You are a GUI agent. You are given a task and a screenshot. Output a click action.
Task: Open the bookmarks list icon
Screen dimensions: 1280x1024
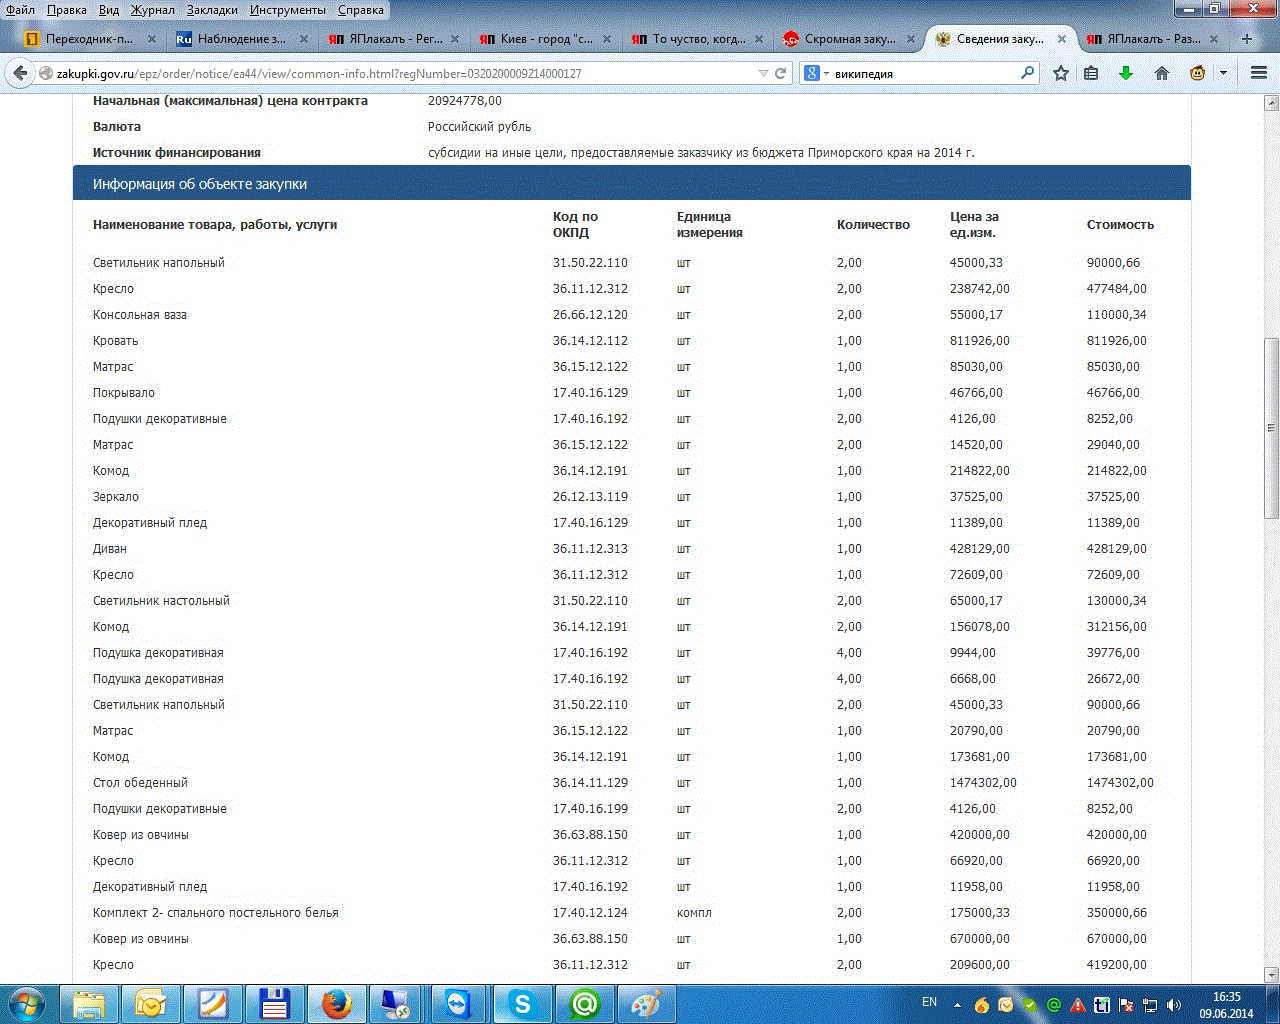click(1091, 73)
